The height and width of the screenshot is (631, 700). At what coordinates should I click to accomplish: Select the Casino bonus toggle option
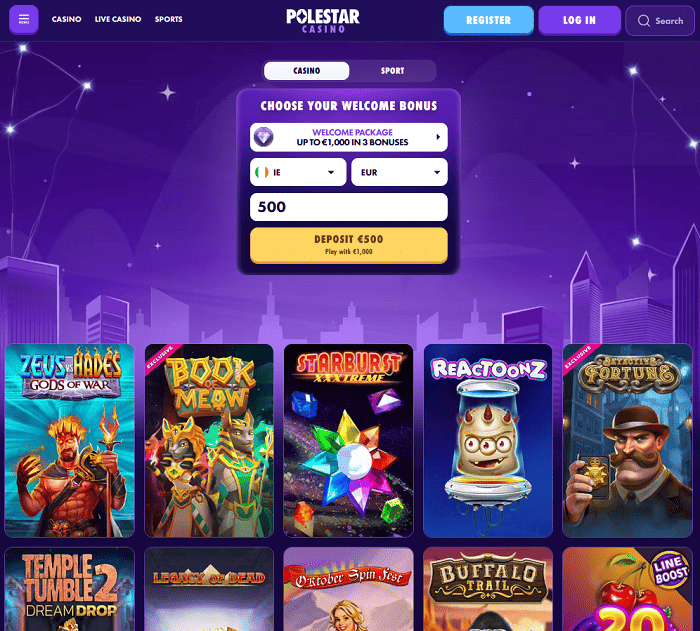(x=306, y=71)
